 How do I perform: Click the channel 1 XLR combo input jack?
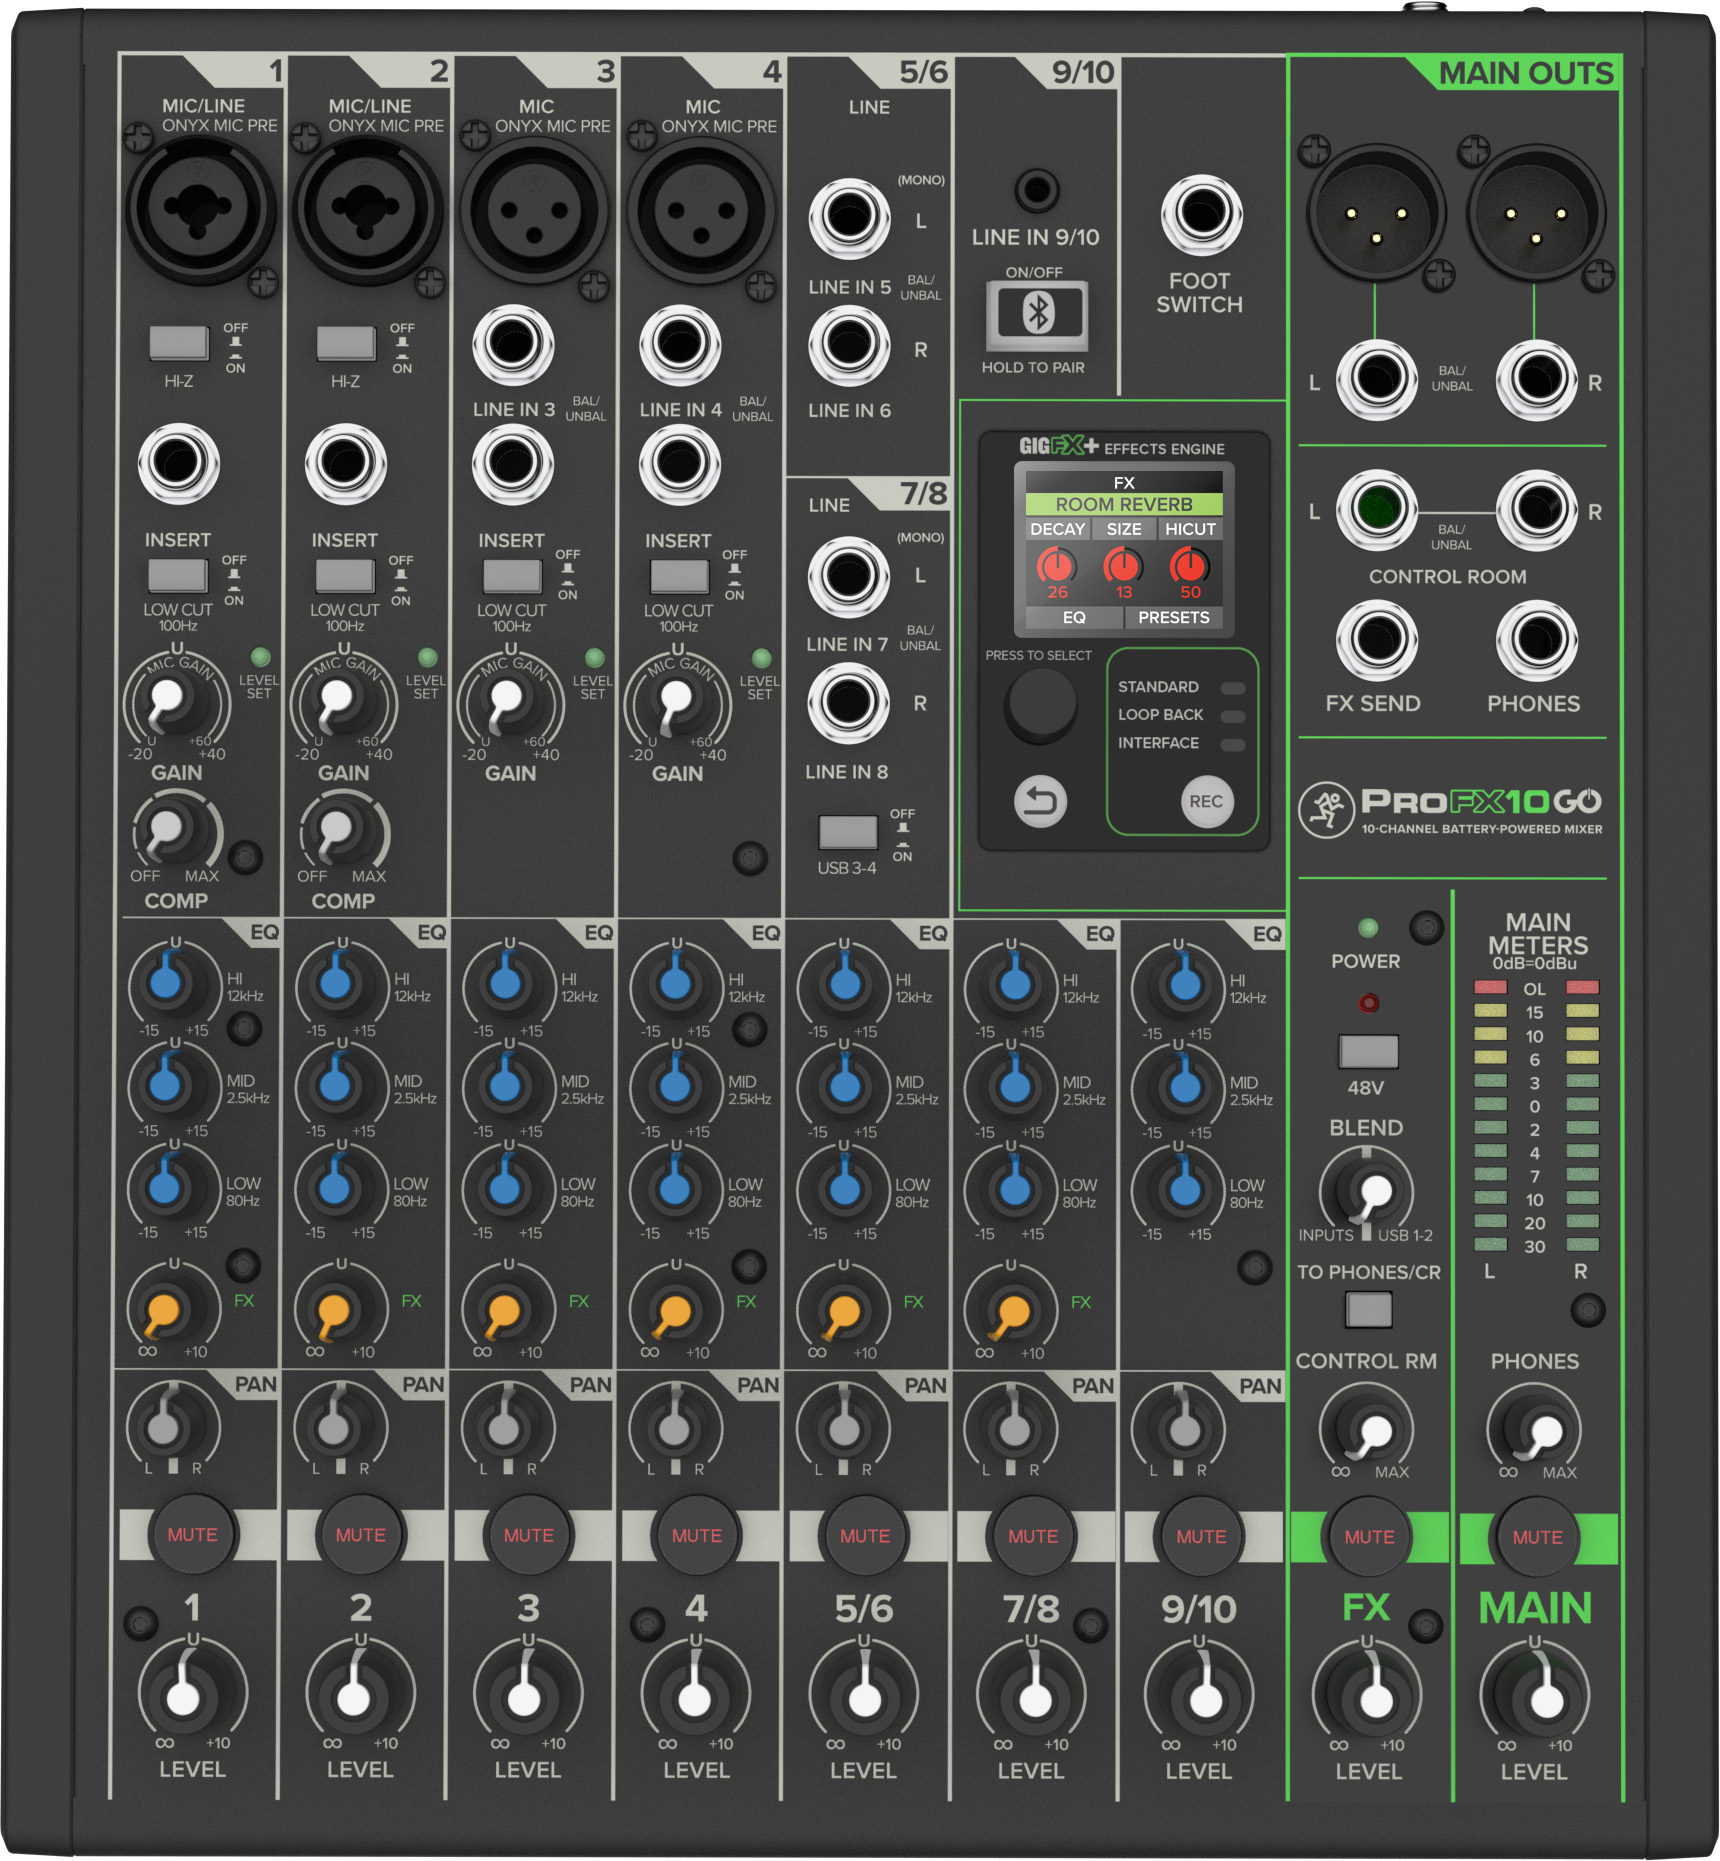pyautogui.click(x=199, y=210)
